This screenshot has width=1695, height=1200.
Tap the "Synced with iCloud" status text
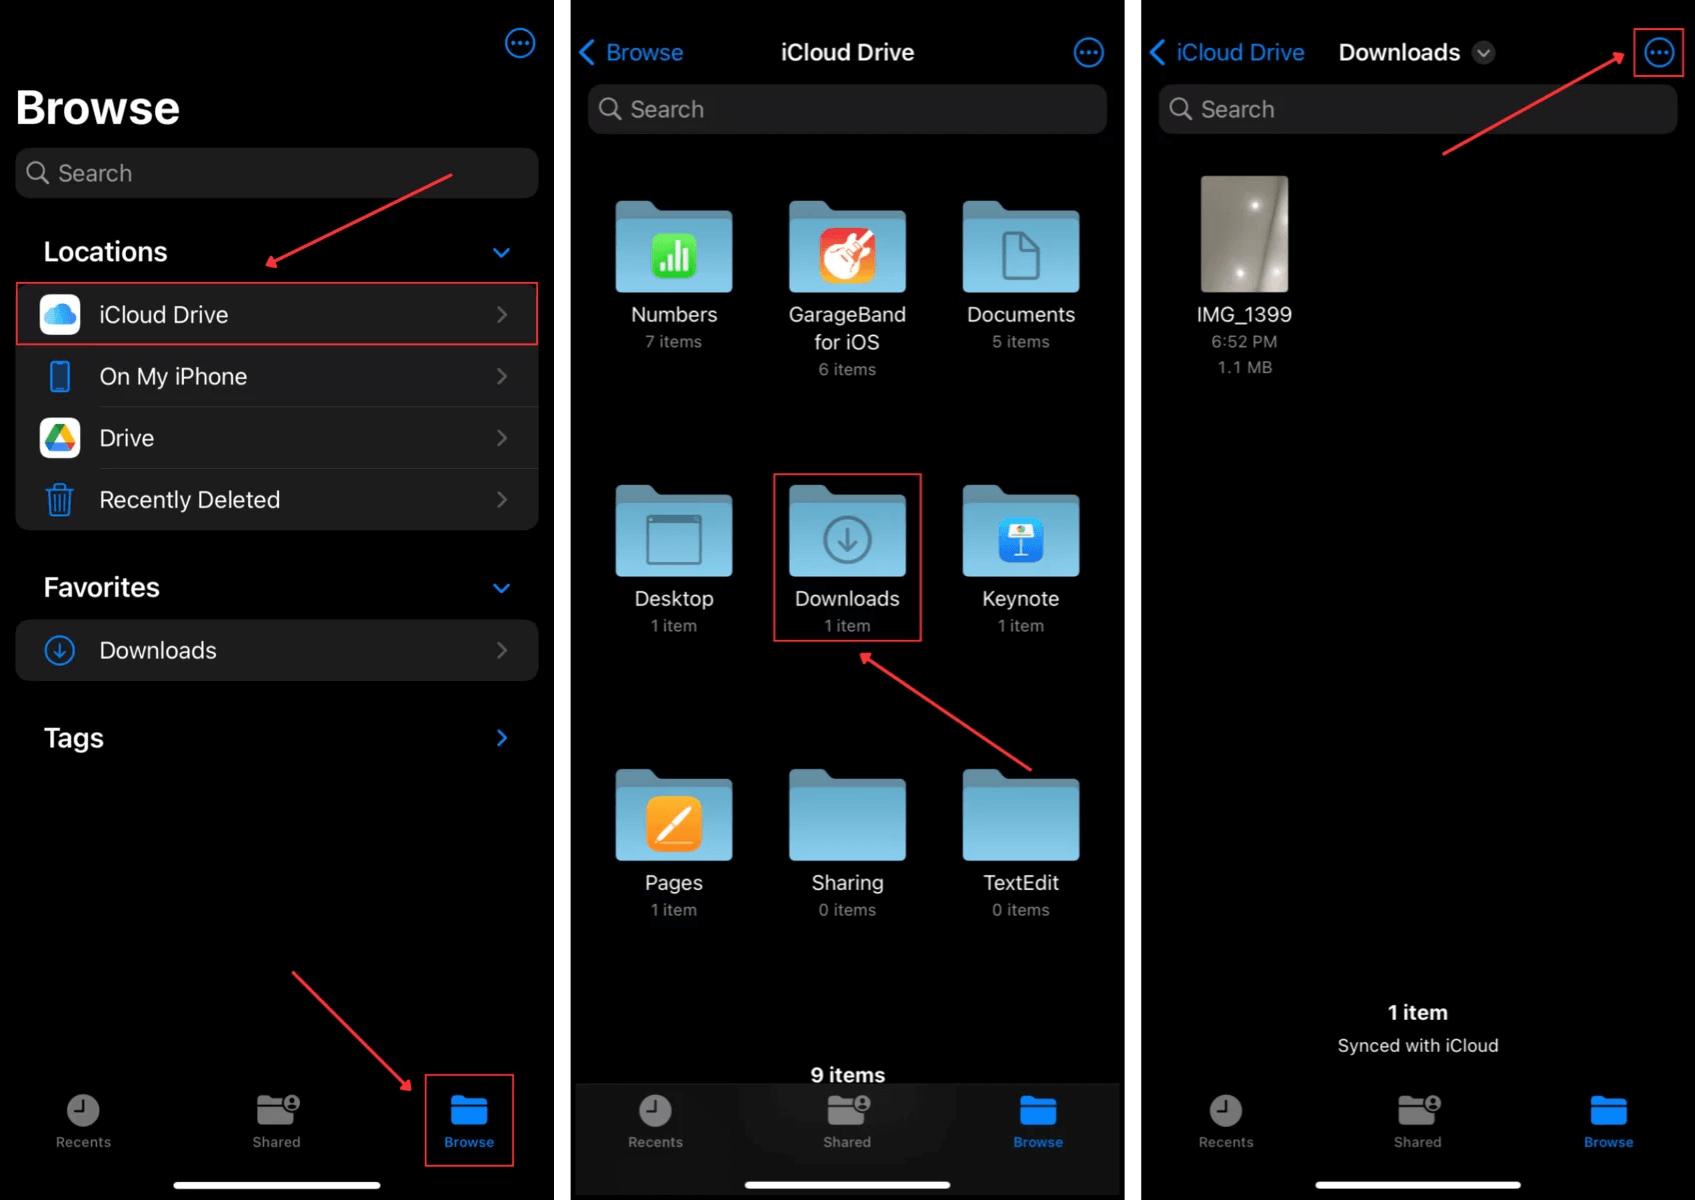[1418, 1045]
